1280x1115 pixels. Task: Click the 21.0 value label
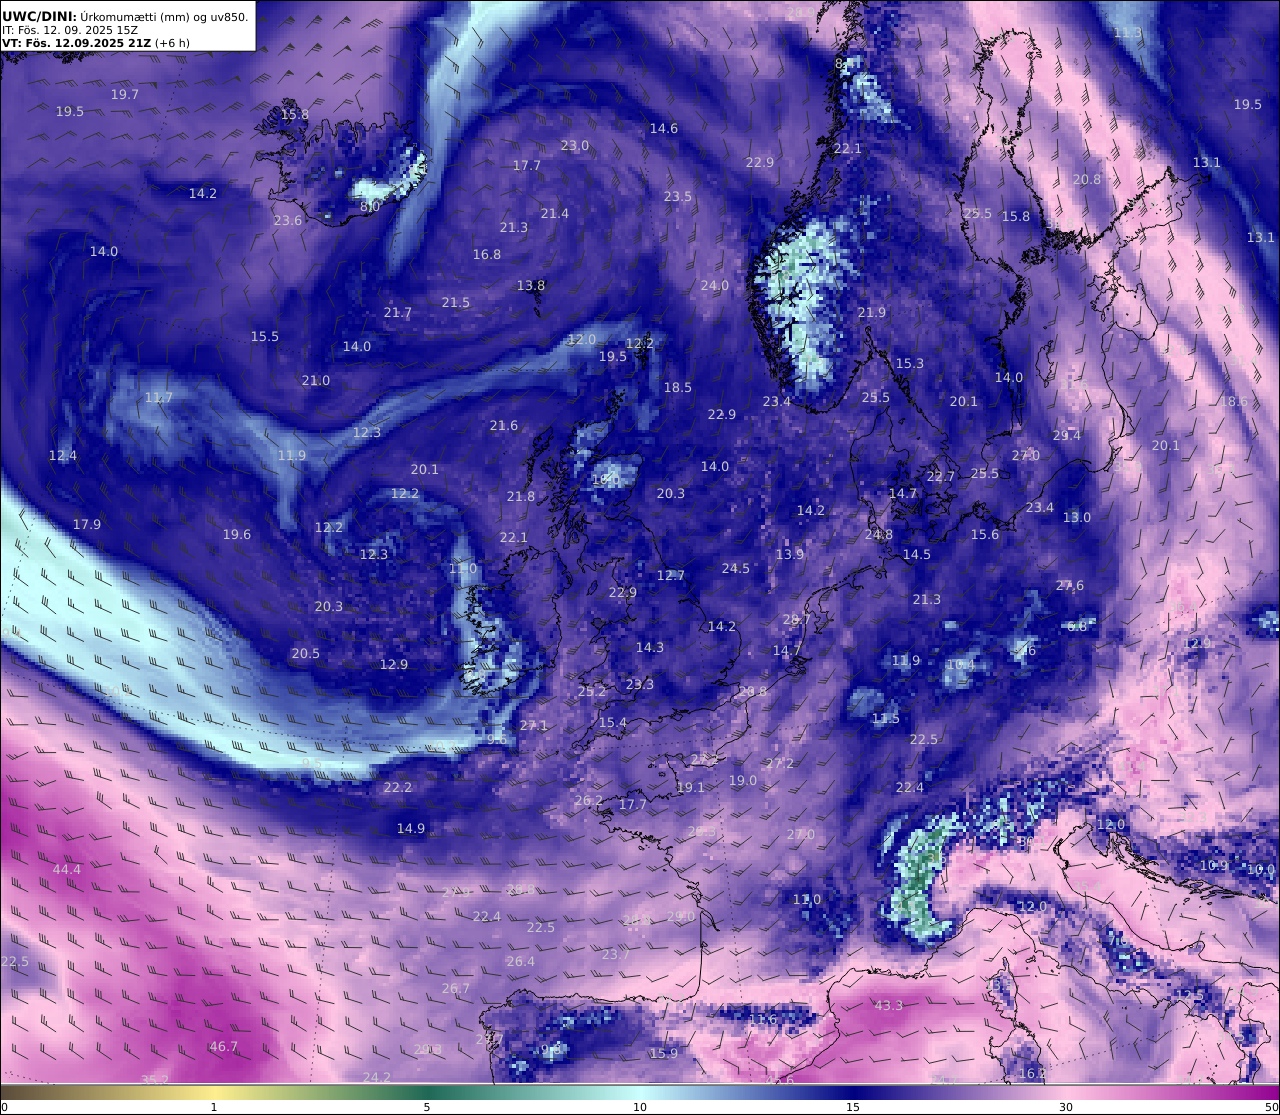(x=316, y=380)
